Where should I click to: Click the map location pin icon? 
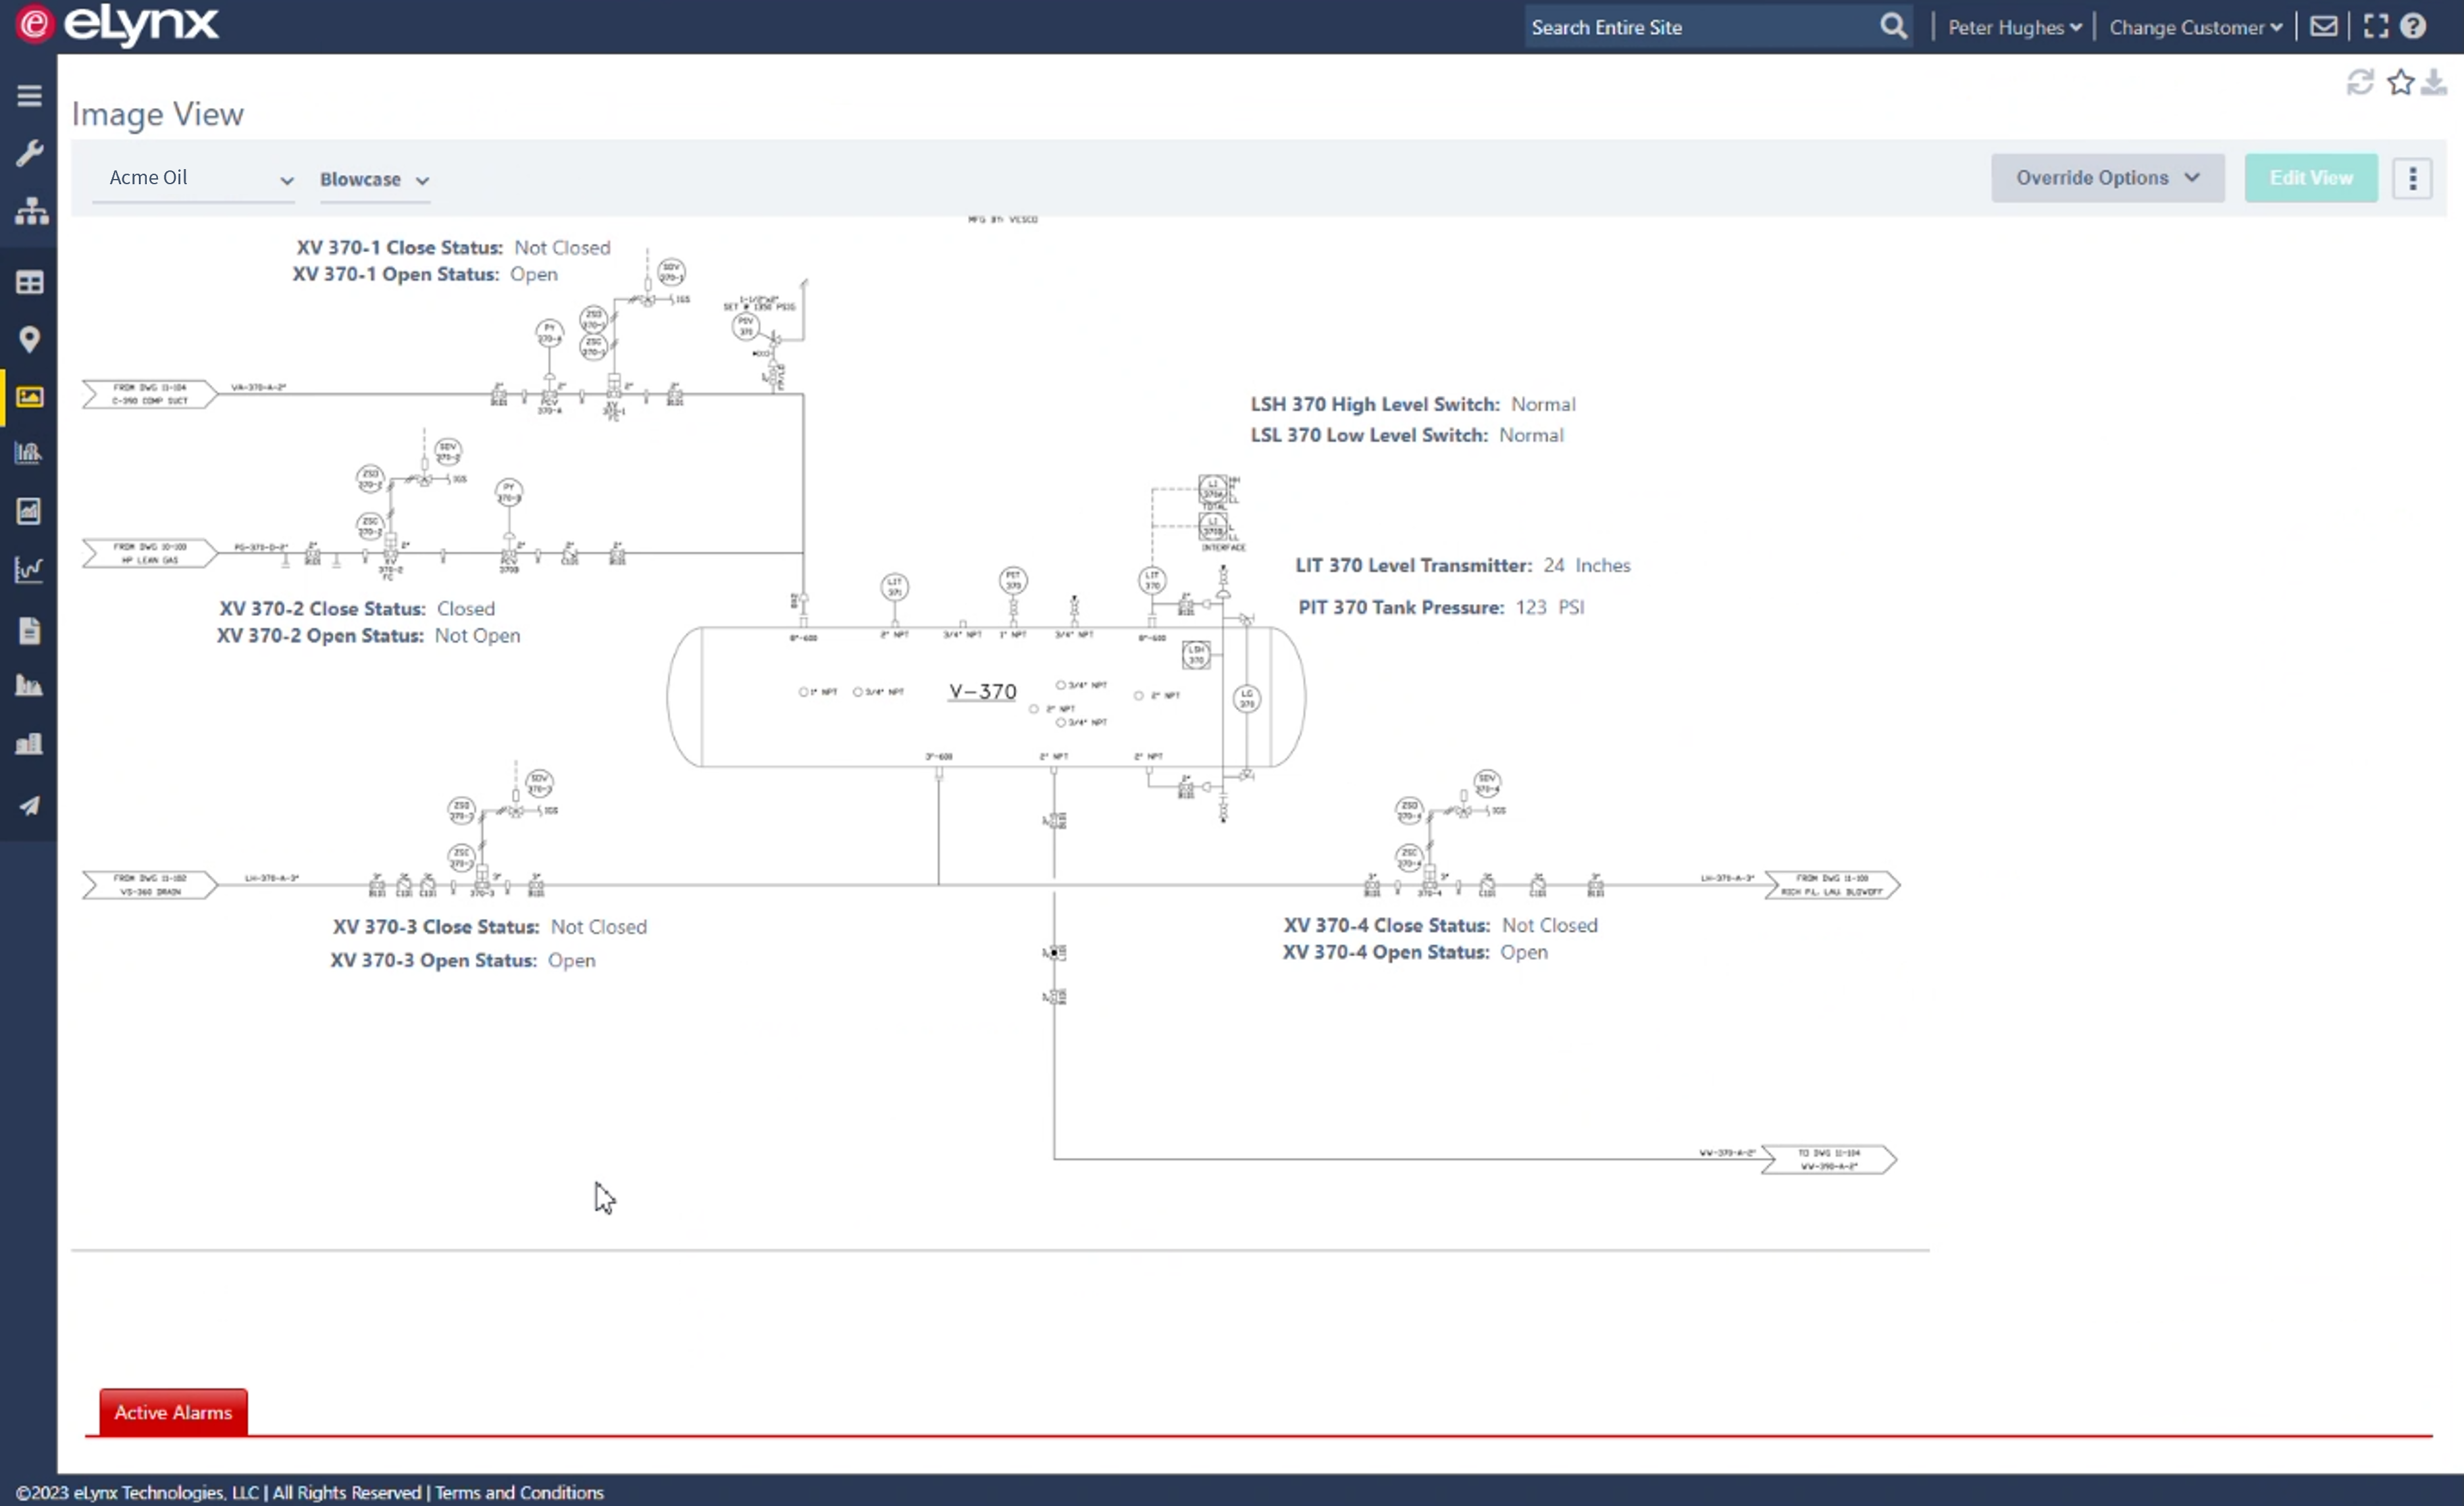tap(29, 340)
